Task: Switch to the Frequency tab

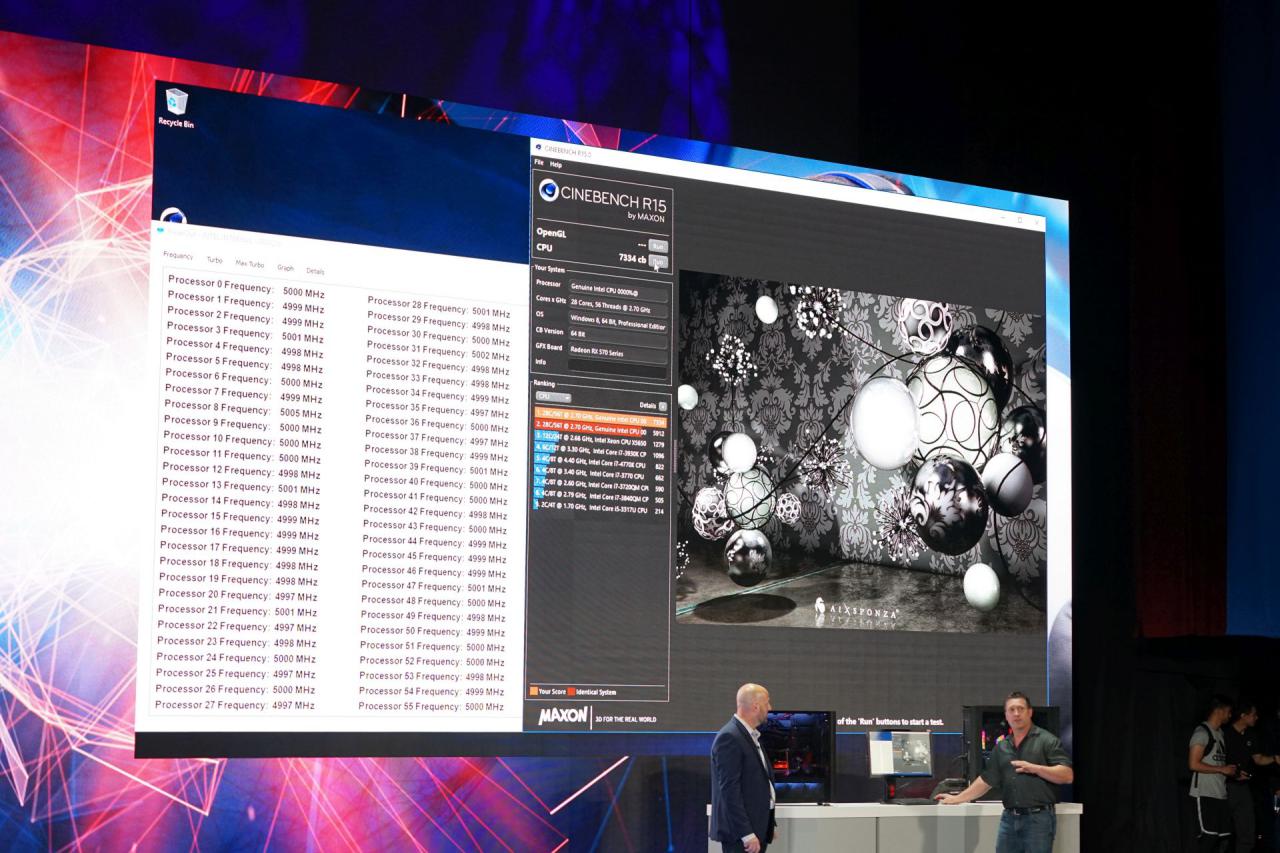Action: coord(178,255)
